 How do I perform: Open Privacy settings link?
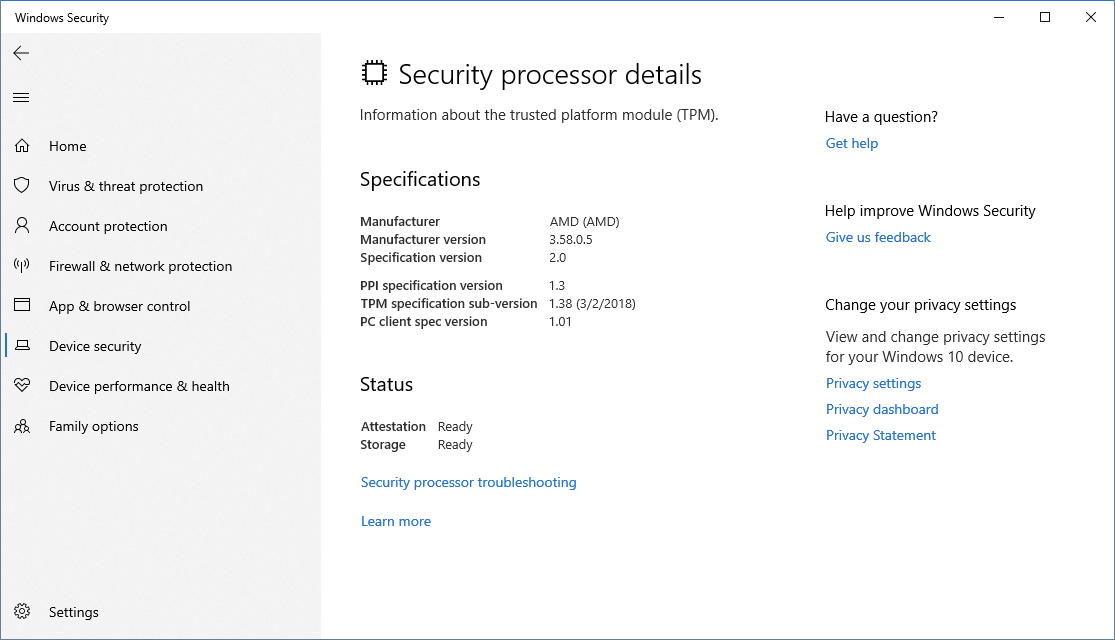pos(873,383)
